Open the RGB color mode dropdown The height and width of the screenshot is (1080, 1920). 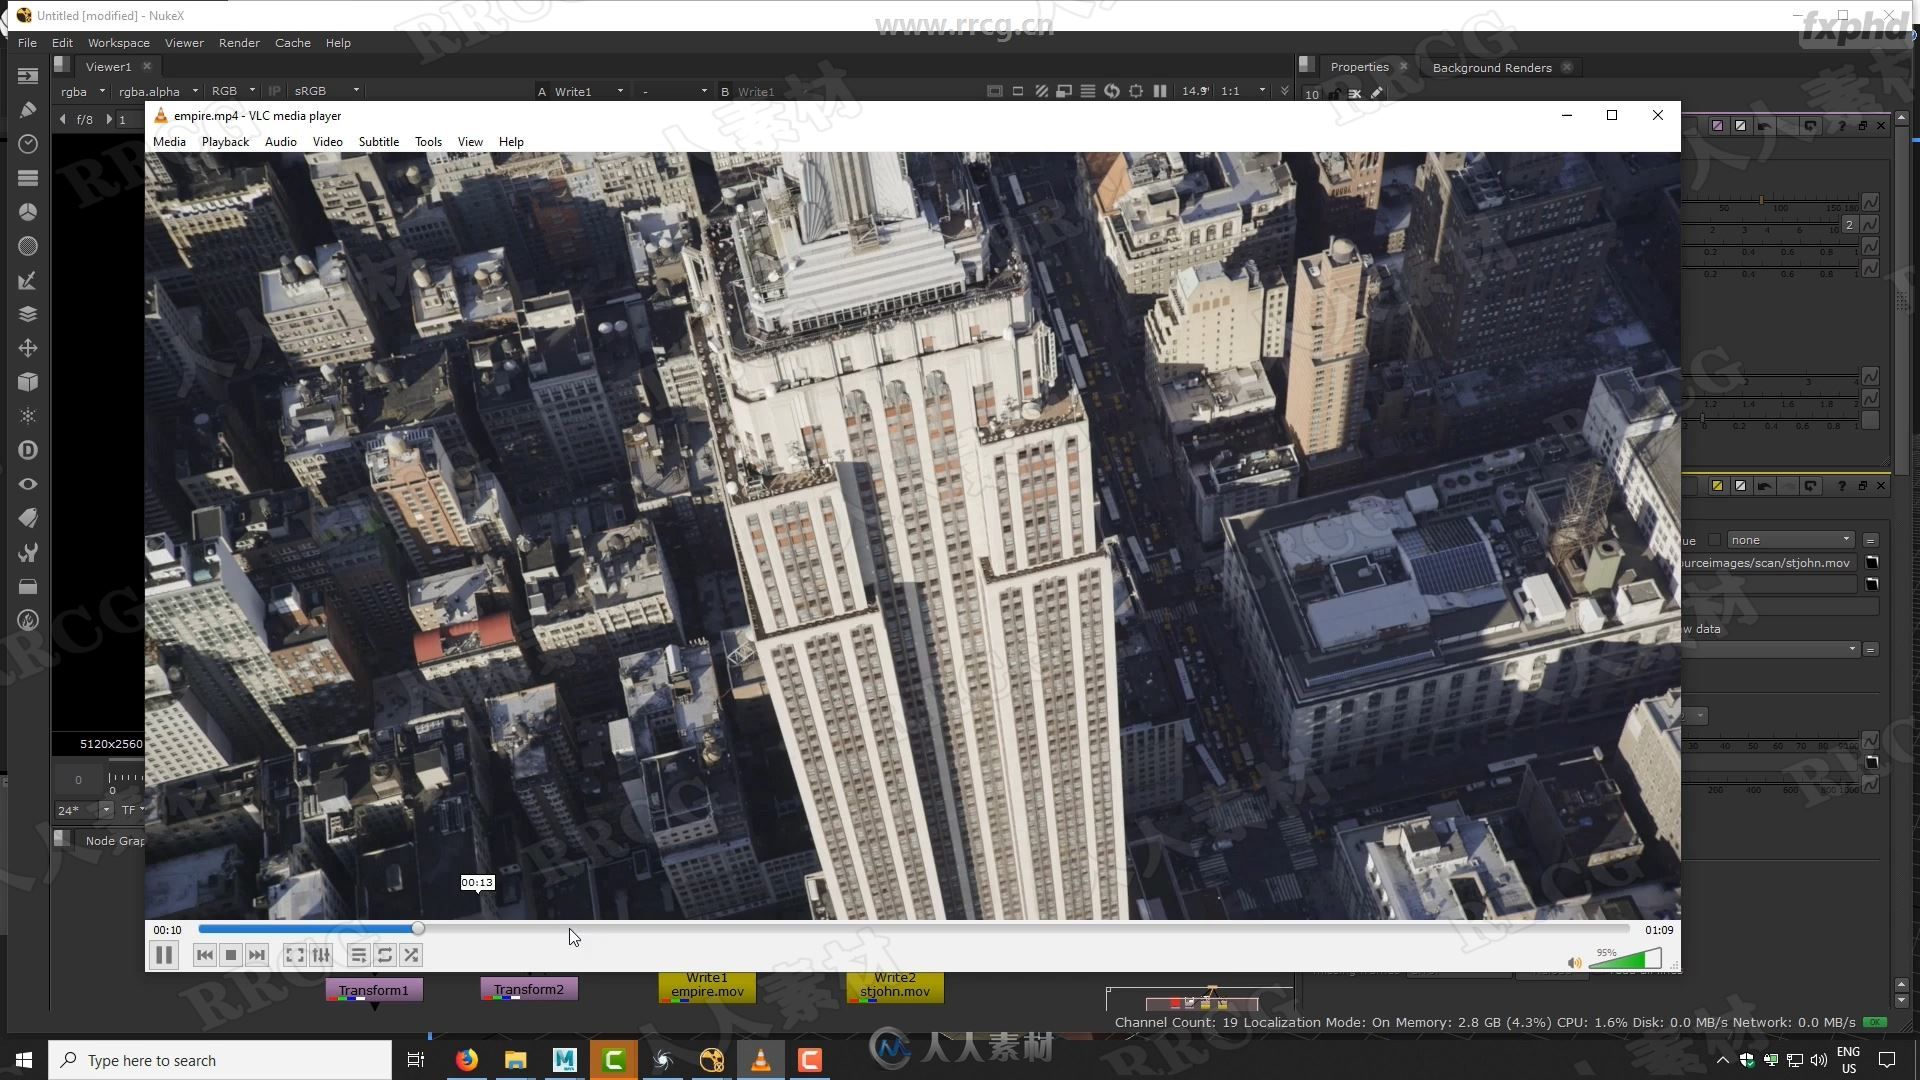point(233,90)
